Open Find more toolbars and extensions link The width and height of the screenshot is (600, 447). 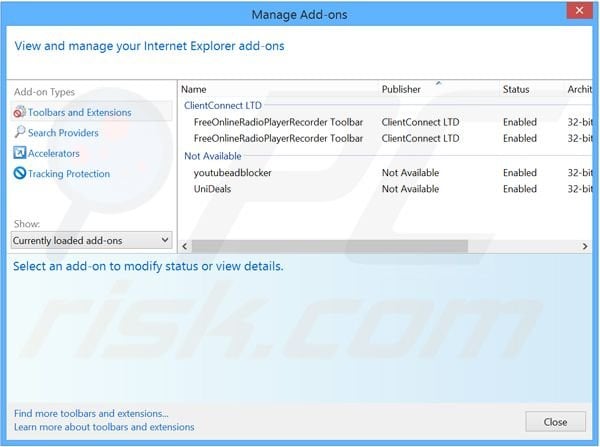point(91,414)
